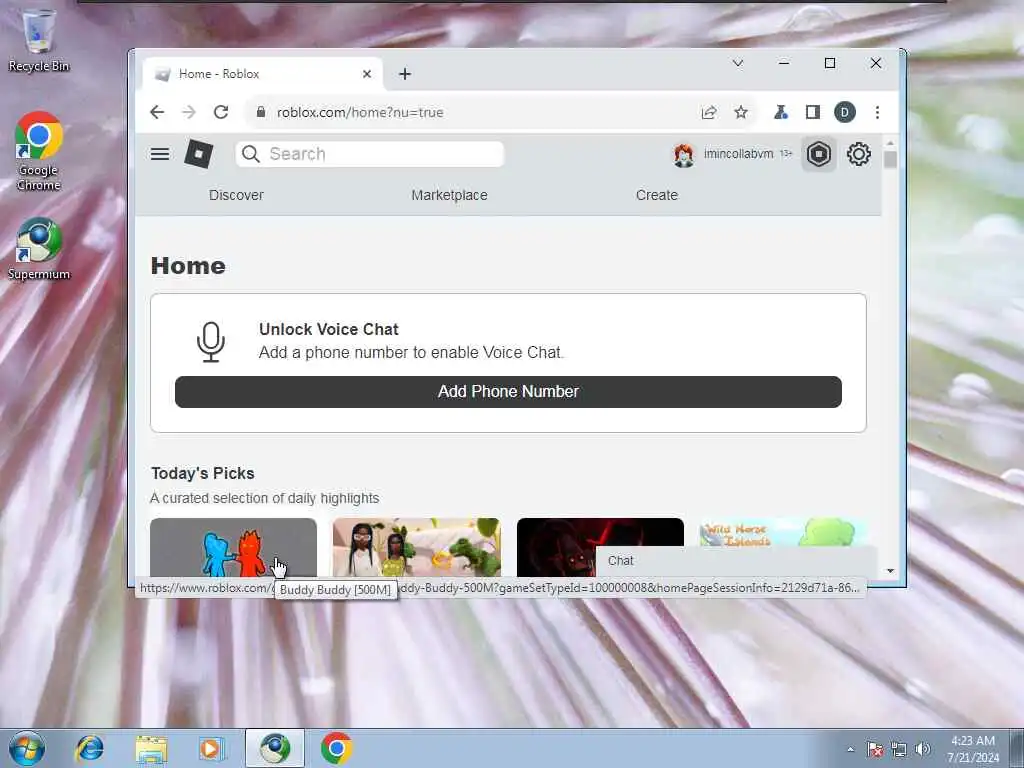Click the Roblox Search input field
This screenshot has width=1024, height=768.
pyautogui.click(x=370, y=154)
